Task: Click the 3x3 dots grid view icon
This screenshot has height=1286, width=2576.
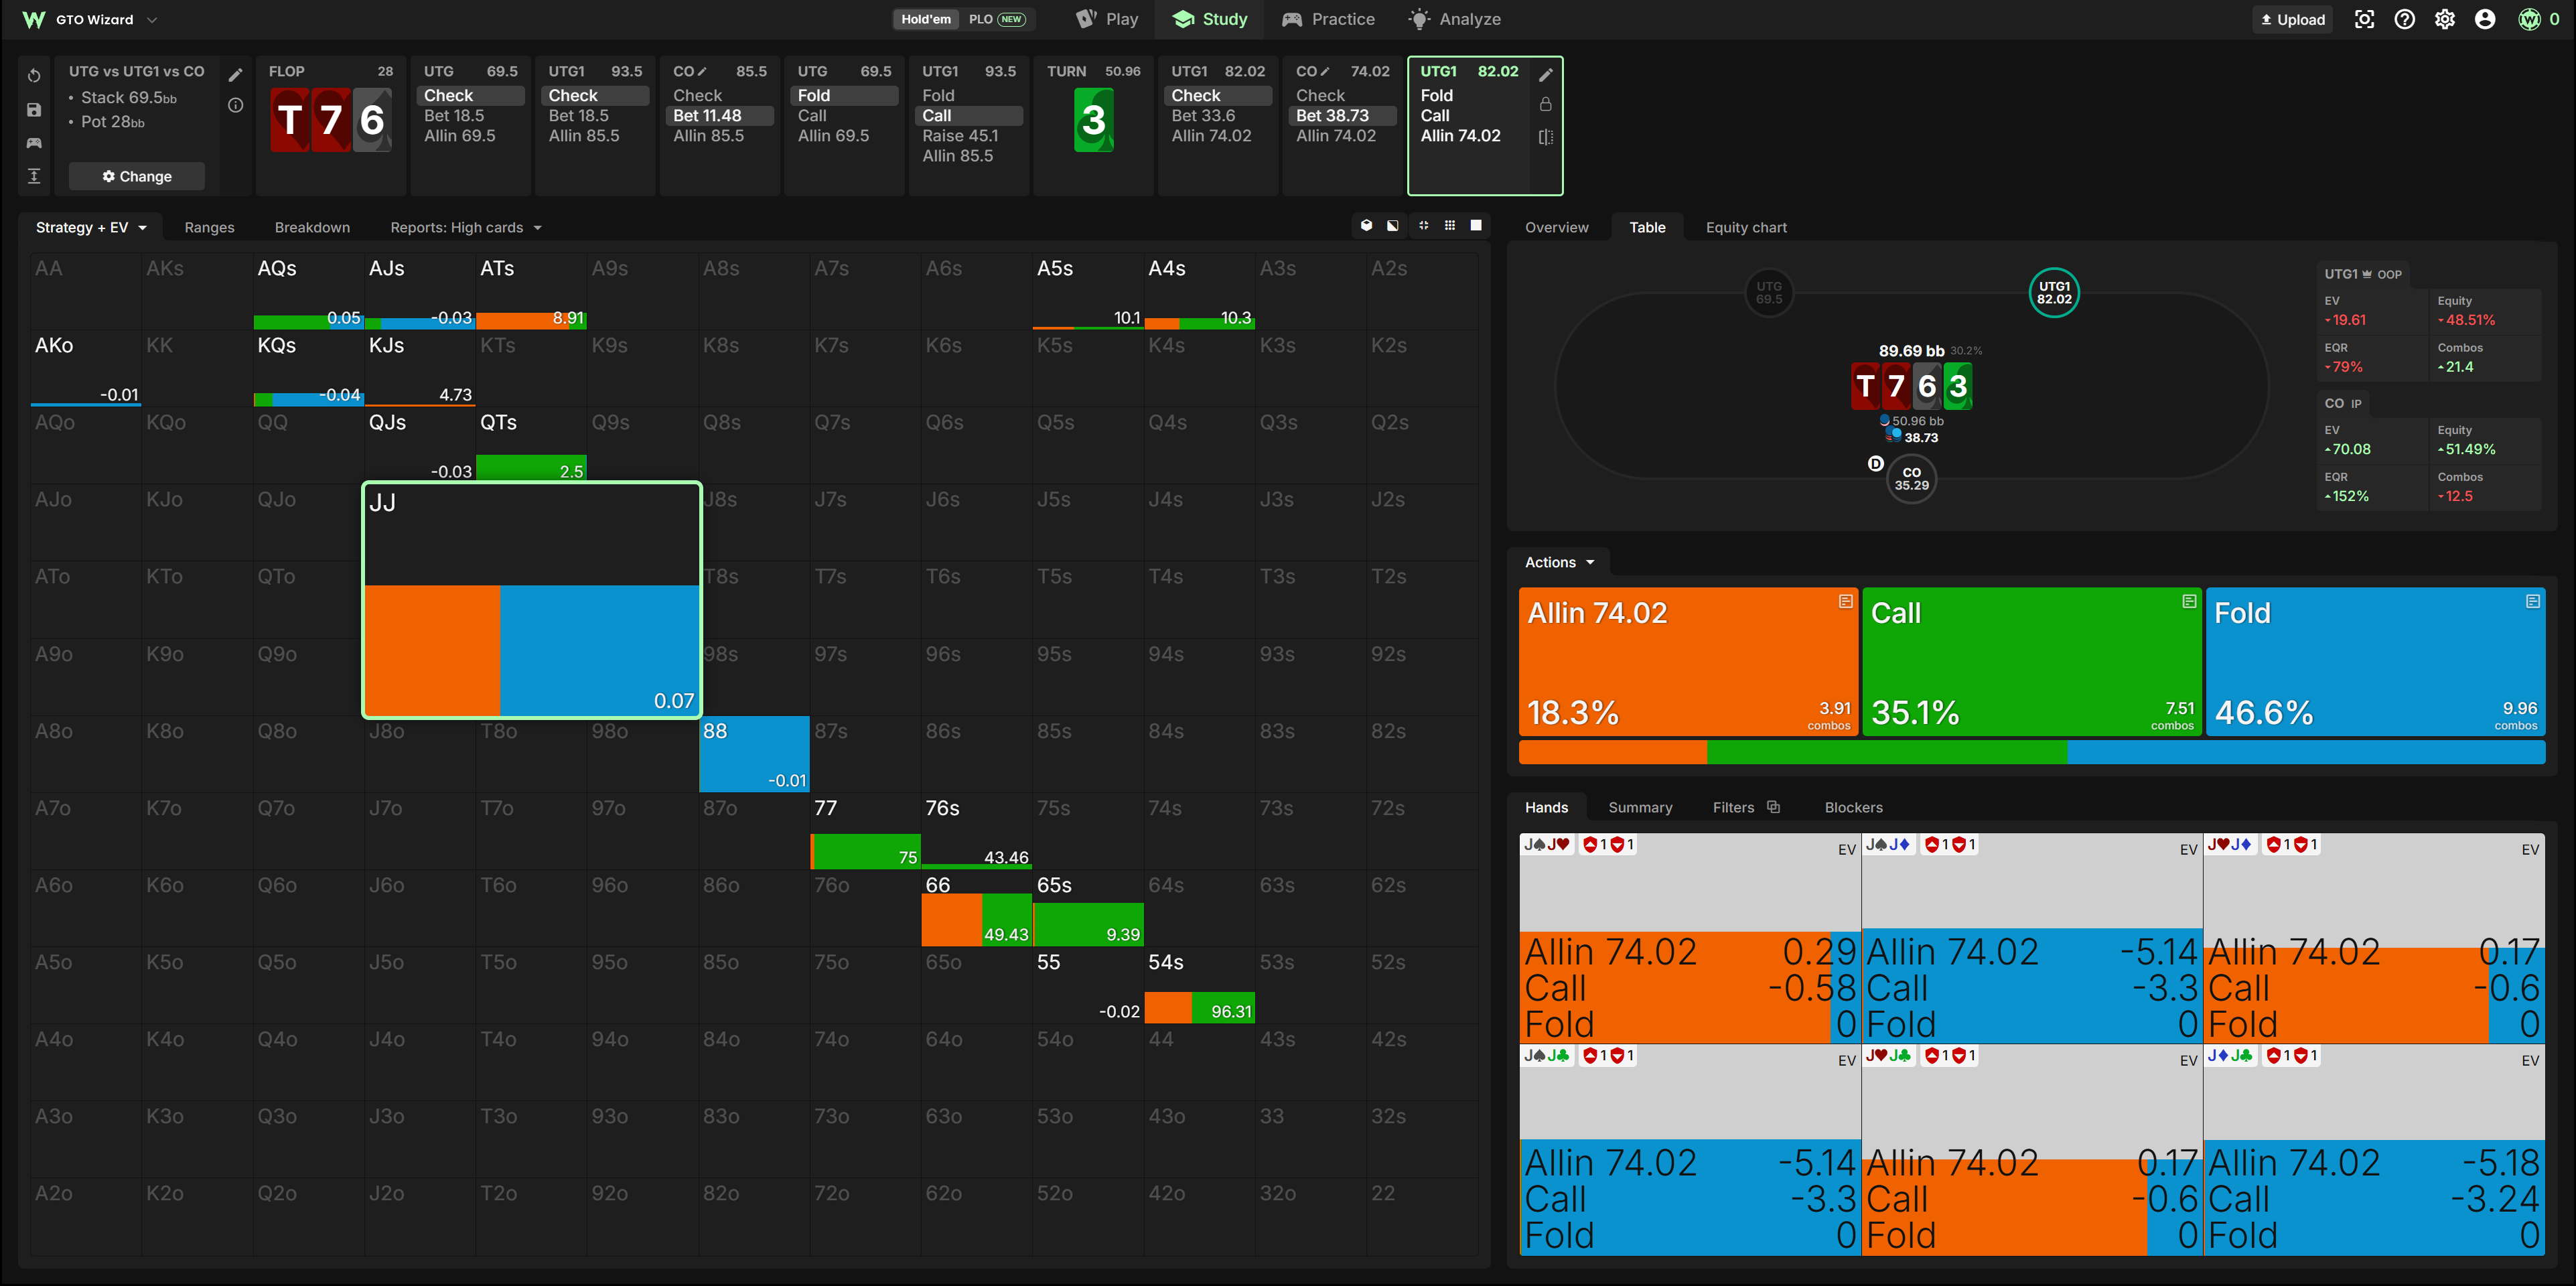Action: tap(1449, 226)
